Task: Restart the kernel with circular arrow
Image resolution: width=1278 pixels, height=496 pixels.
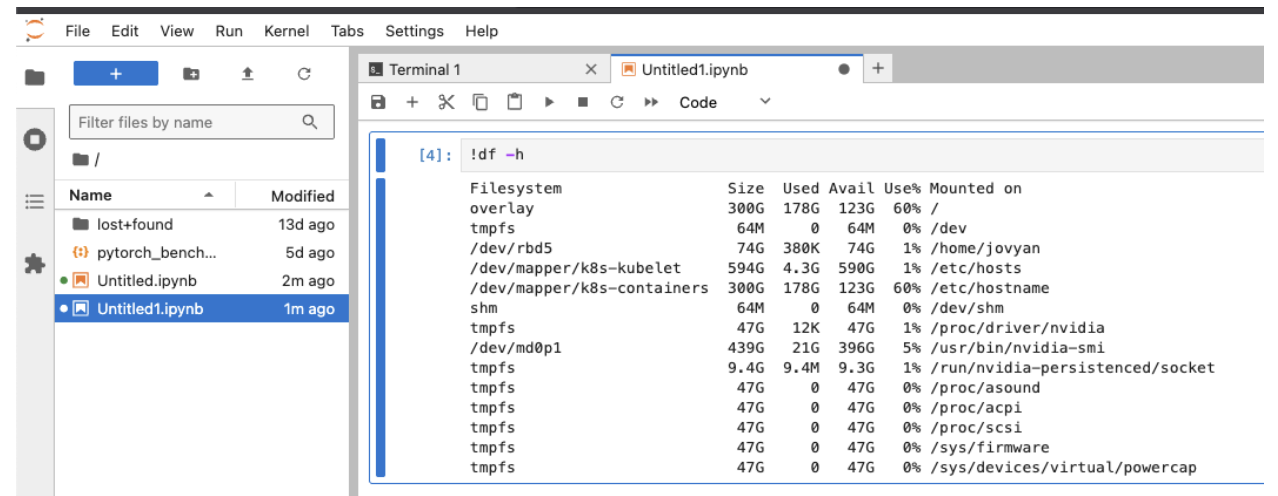Action: point(617,102)
